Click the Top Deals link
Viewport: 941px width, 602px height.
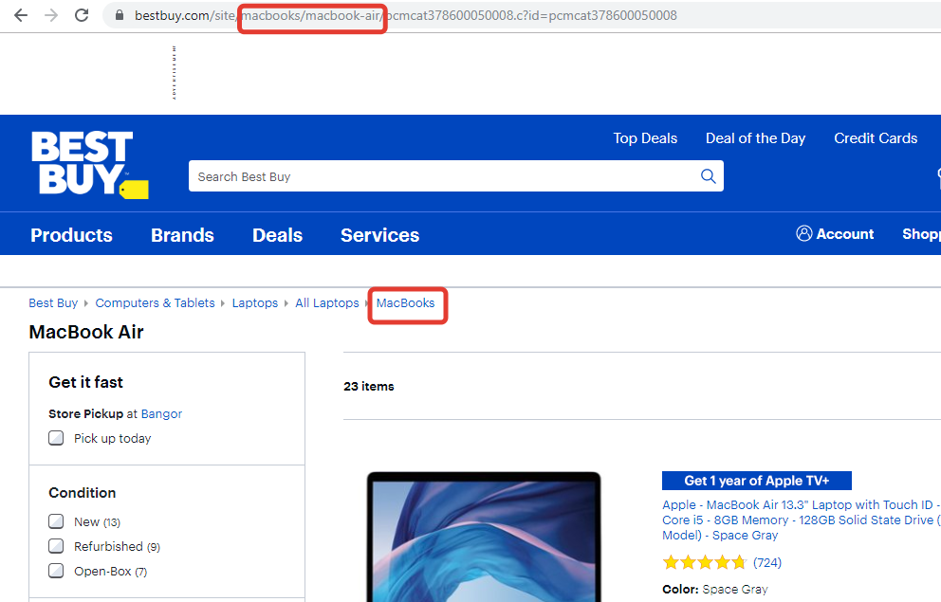point(645,138)
